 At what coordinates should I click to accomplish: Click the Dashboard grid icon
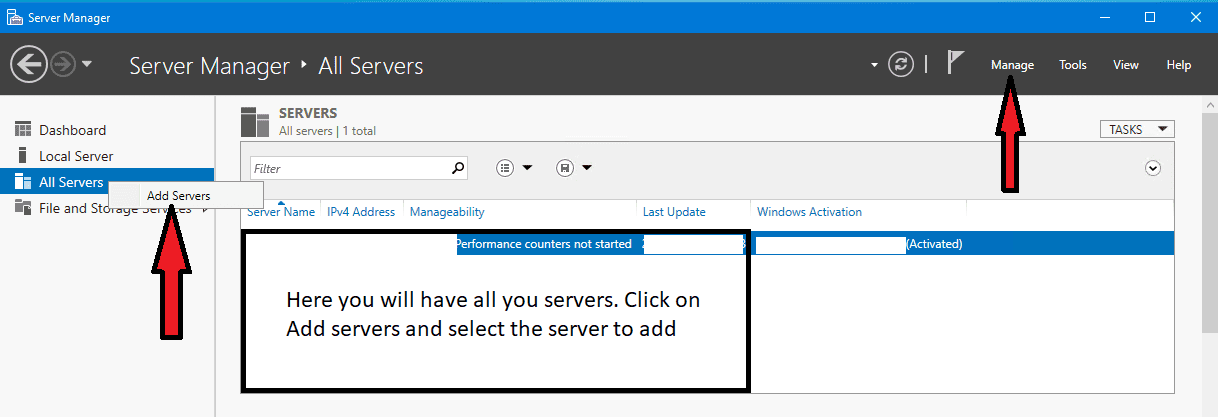point(23,130)
